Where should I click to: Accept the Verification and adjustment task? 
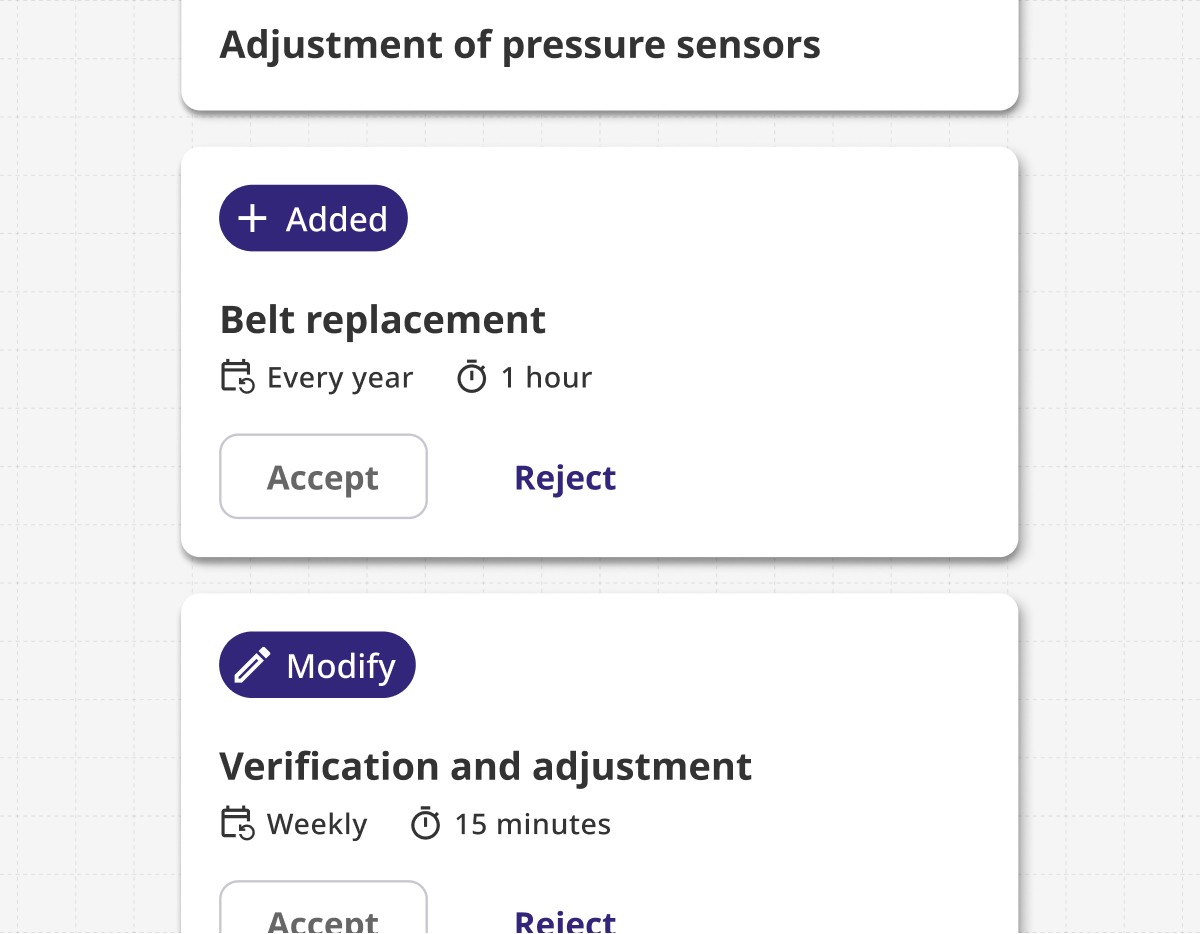tap(323, 918)
